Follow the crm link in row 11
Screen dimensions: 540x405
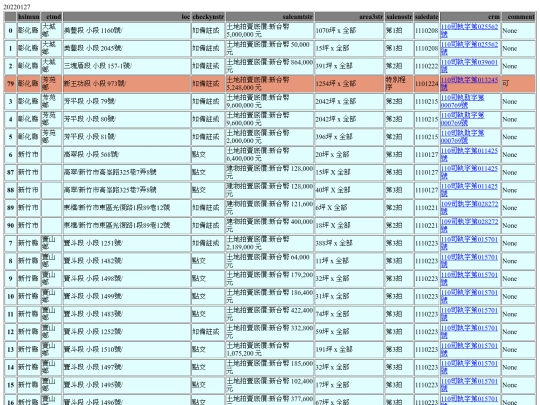(469, 314)
